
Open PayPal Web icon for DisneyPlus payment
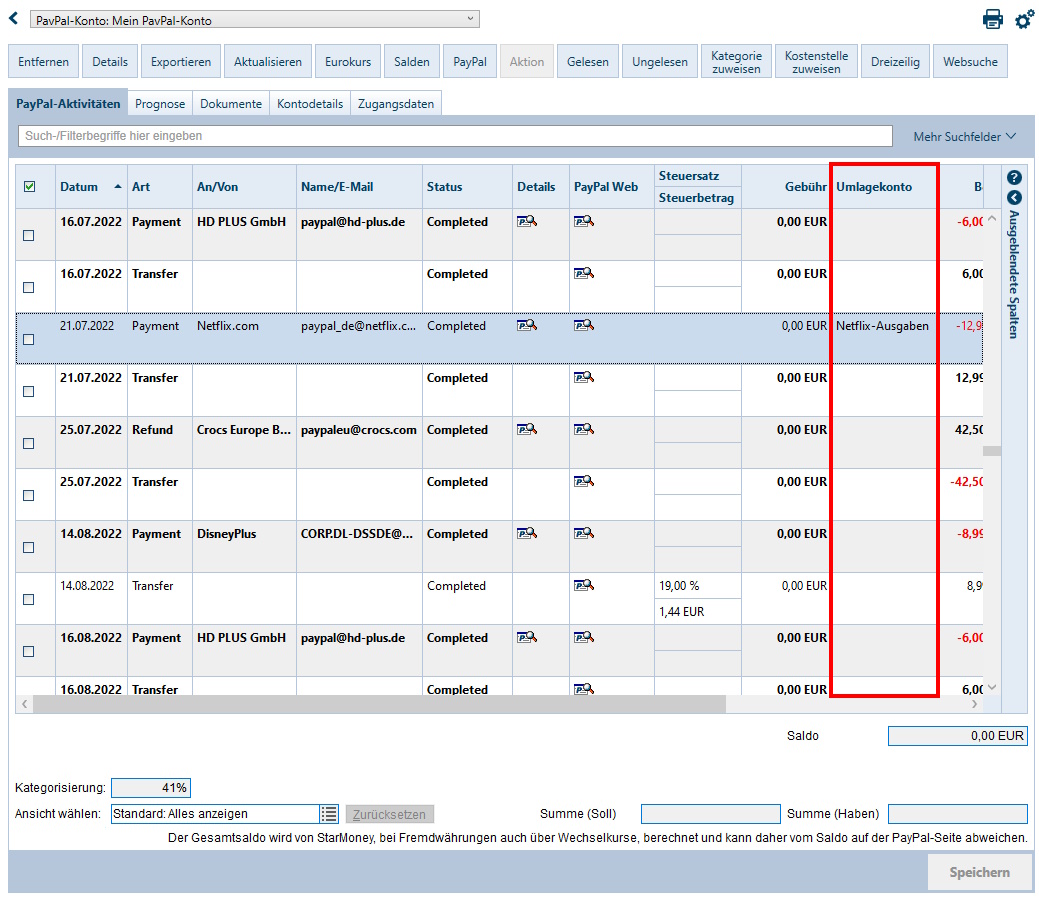tap(584, 533)
